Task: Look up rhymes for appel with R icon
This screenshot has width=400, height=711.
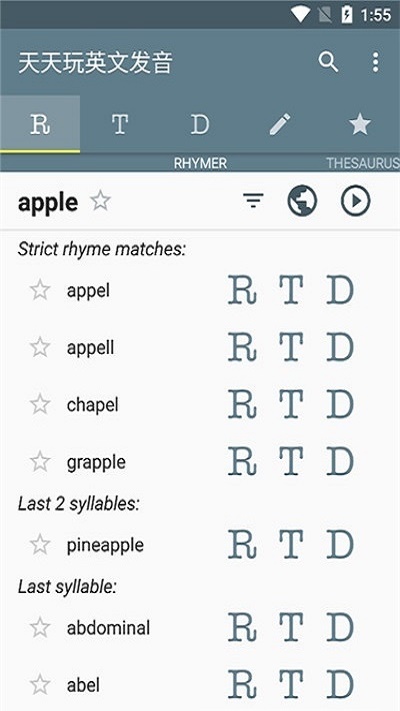Action: (x=242, y=290)
